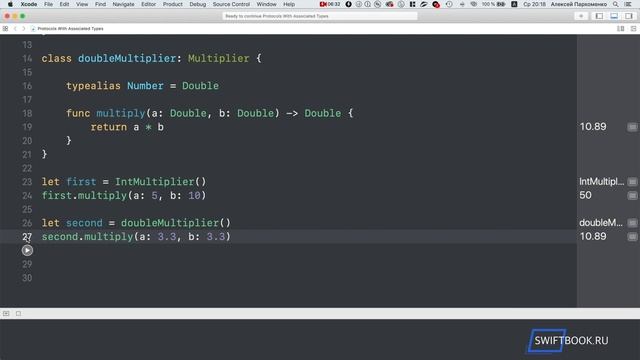The height and width of the screenshot is (360, 640).
Task: Click the square stop icon in bottom bar
Action: pyautogui.click(x=18, y=313)
